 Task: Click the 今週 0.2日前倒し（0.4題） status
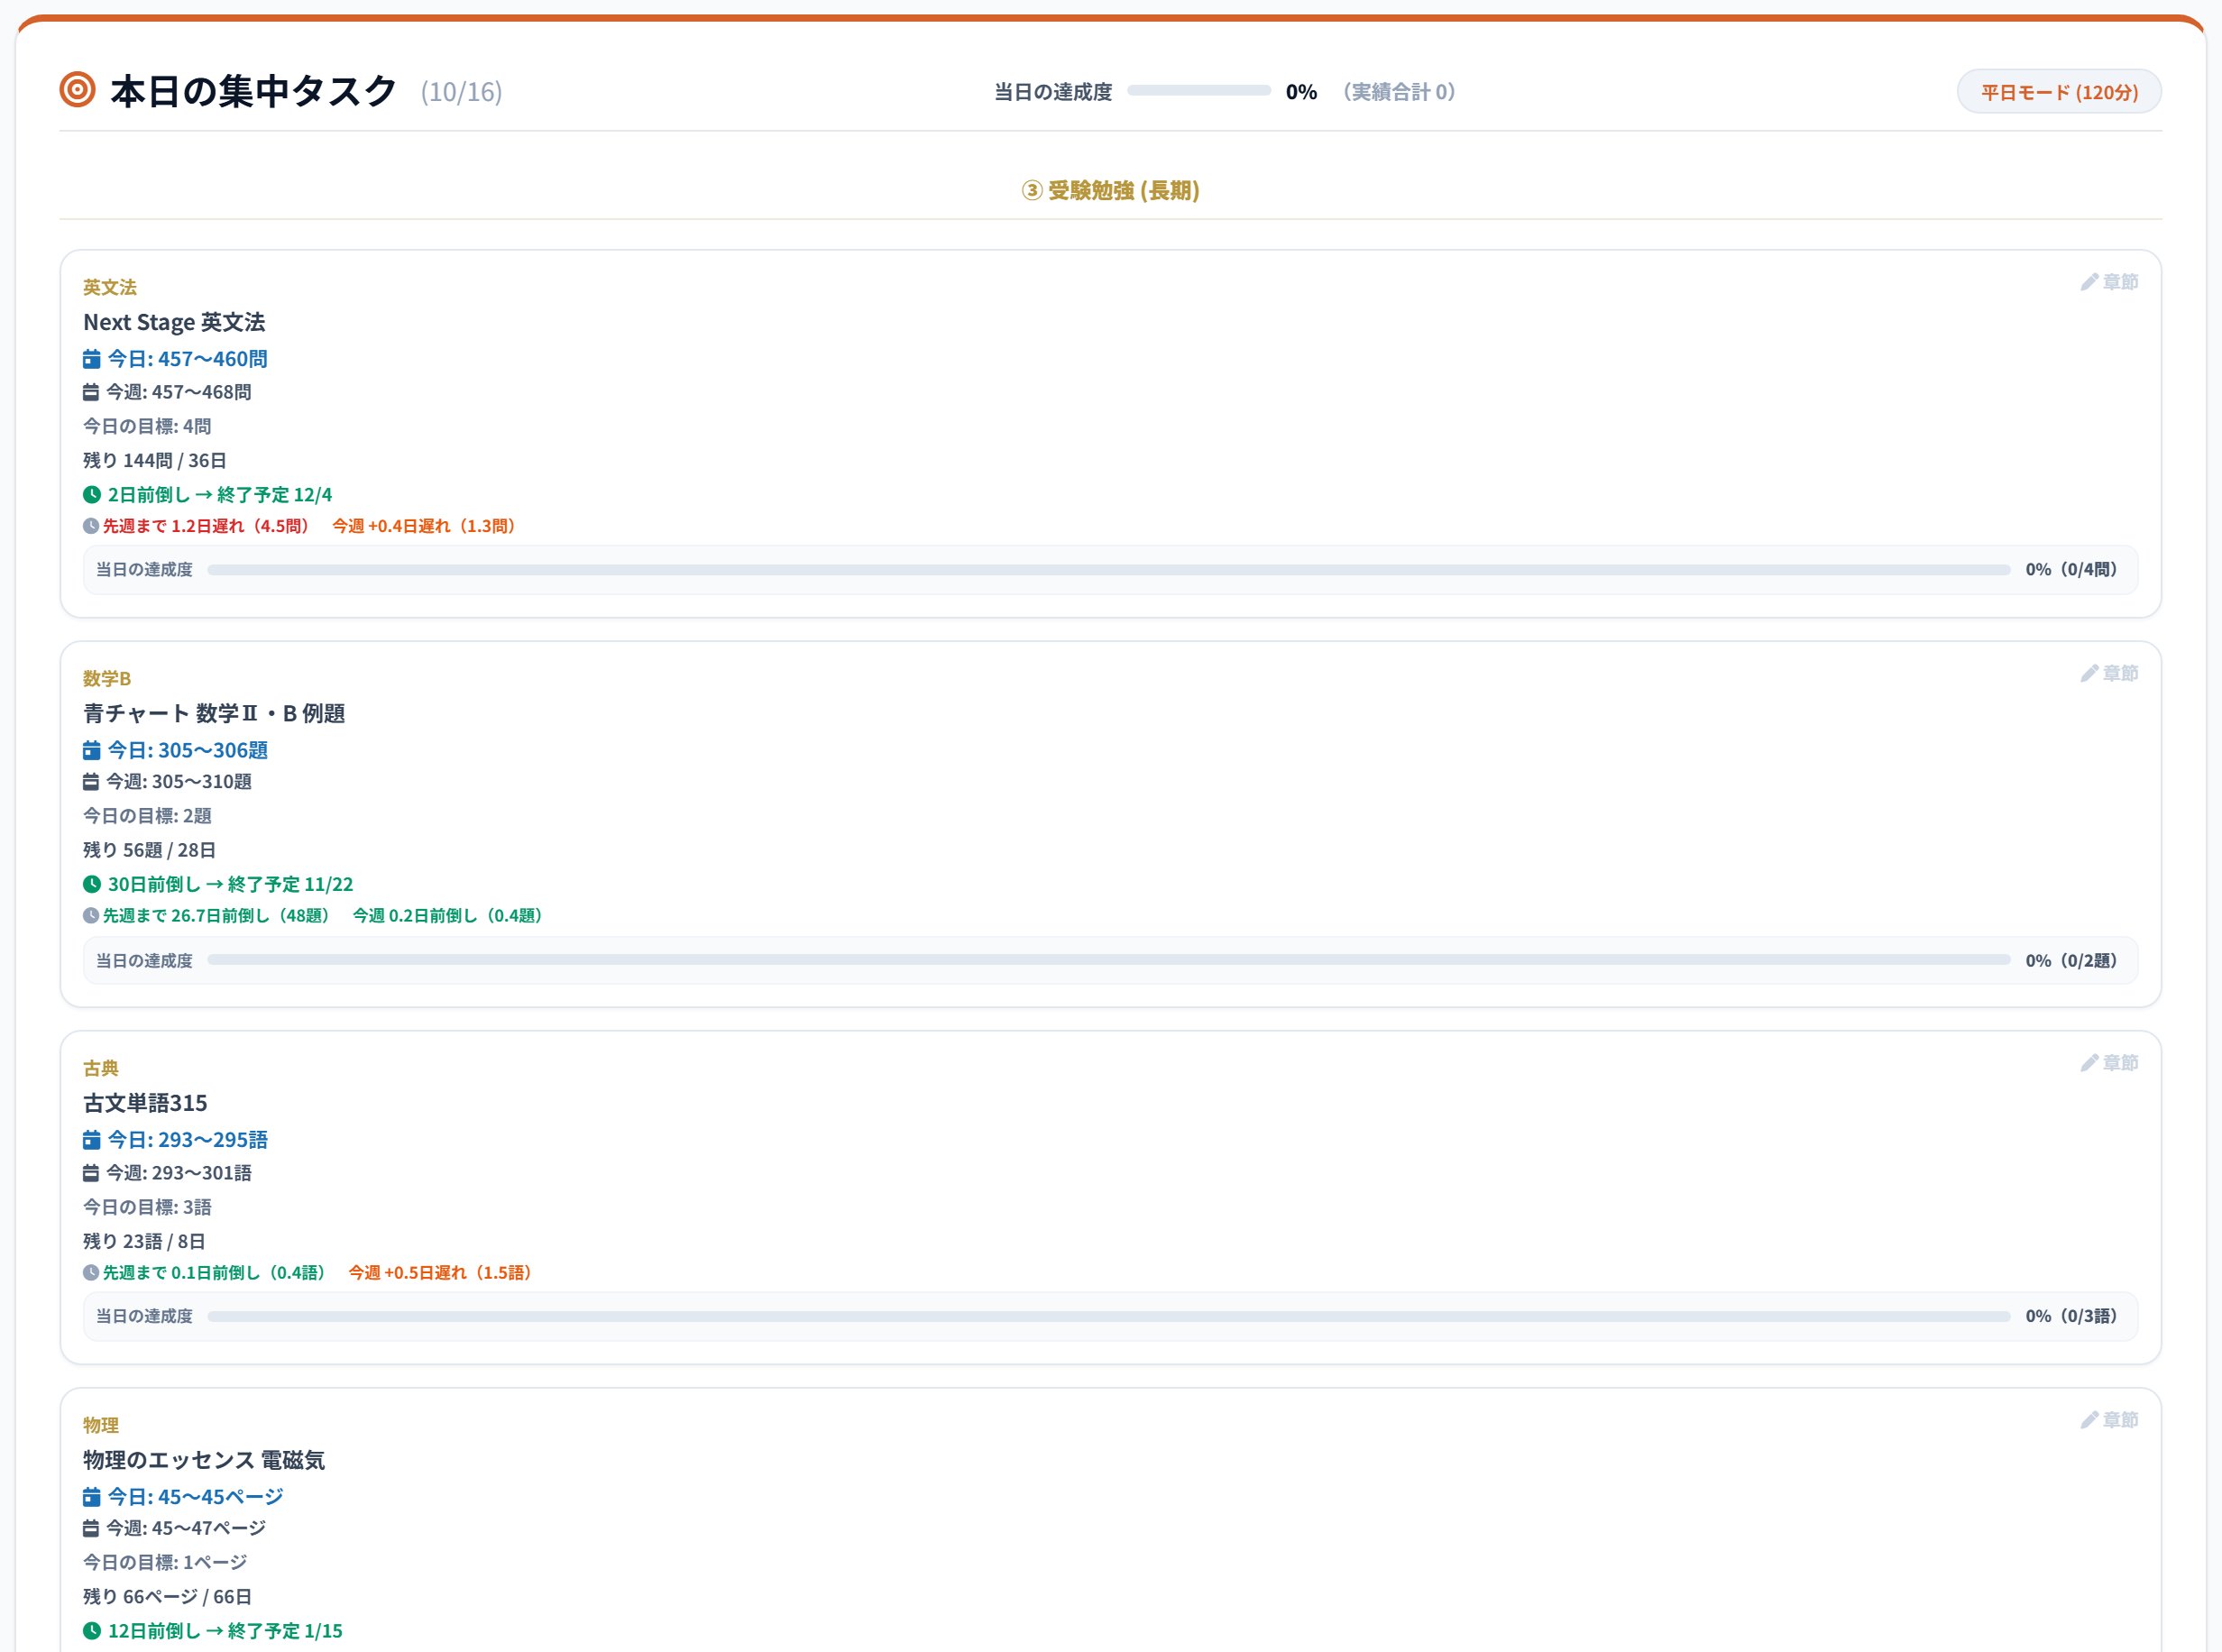click(x=449, y=915)
